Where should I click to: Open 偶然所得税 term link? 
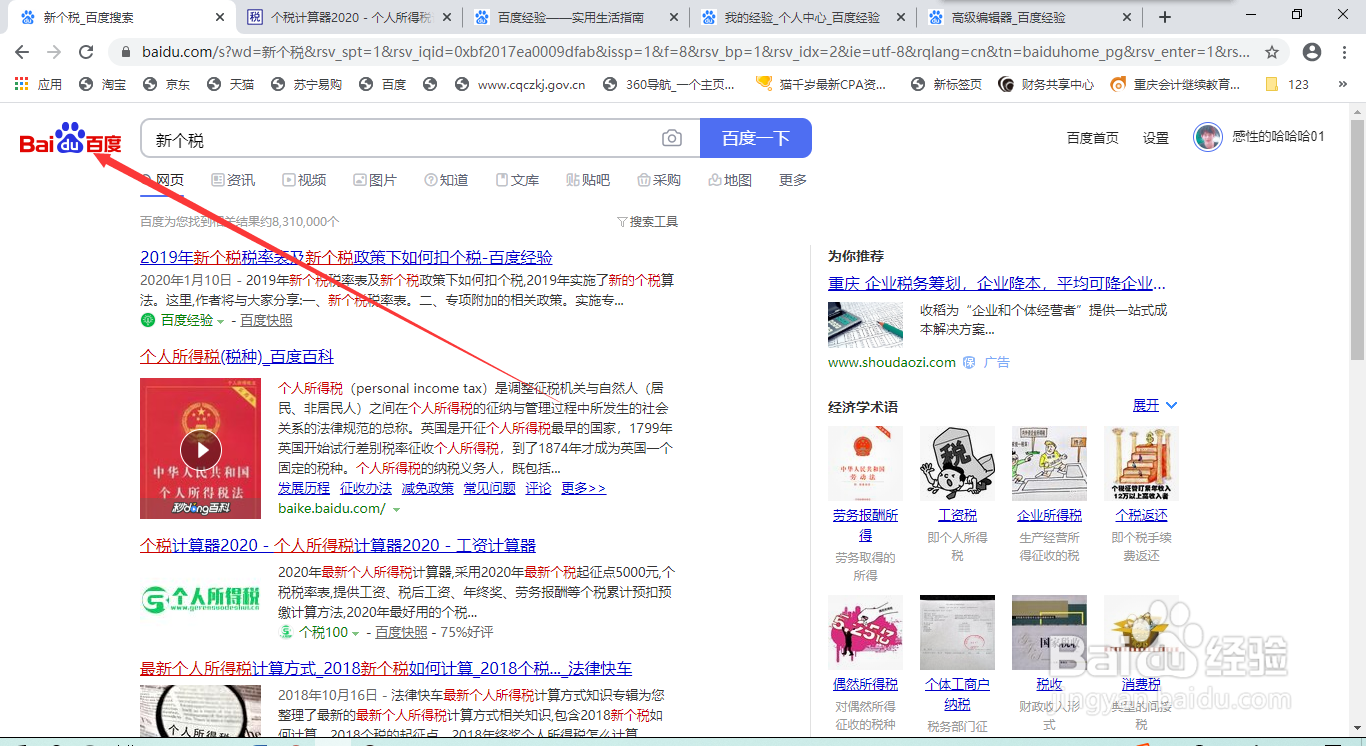(865, 684)
